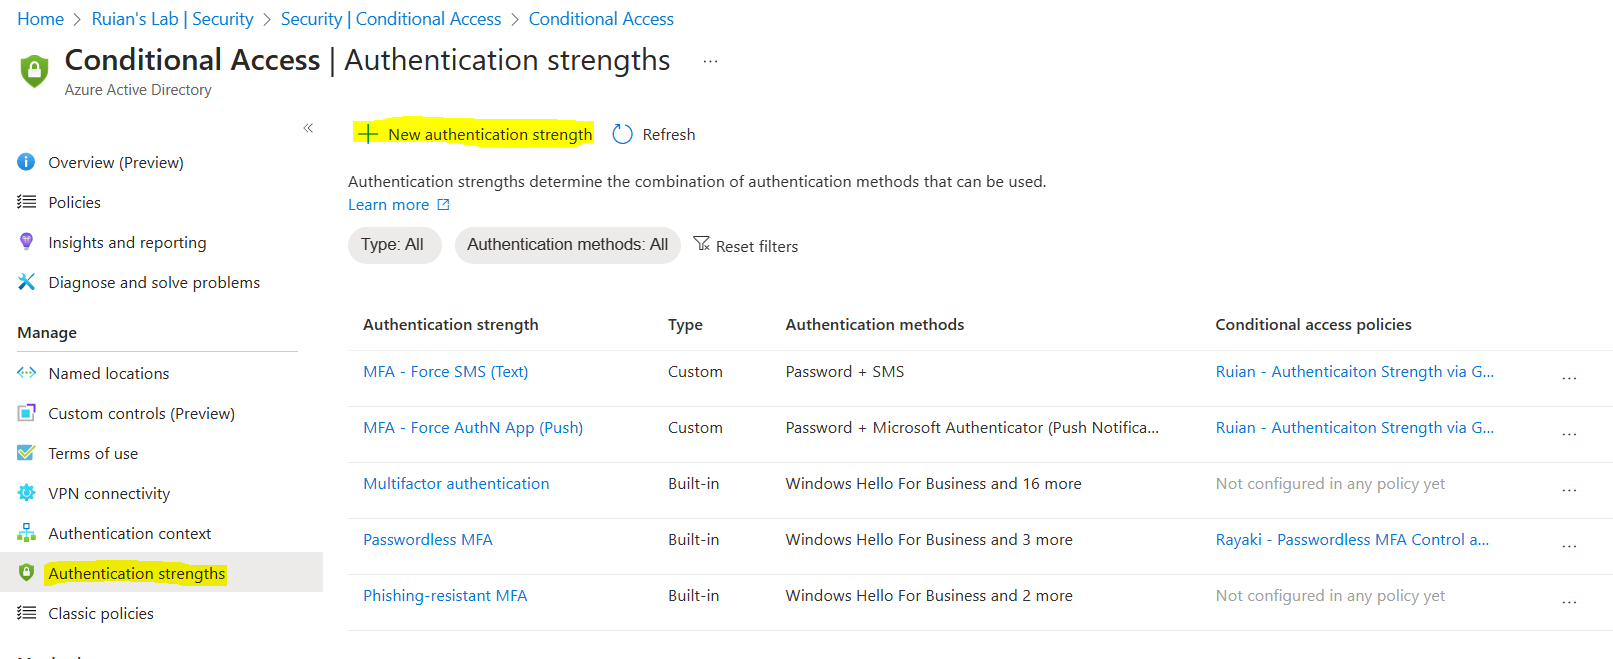The height and width of the screenshot is (659, 1613).
Task: Open more options for Phishing-resistant MFA row
Action: click(1569, 602)
